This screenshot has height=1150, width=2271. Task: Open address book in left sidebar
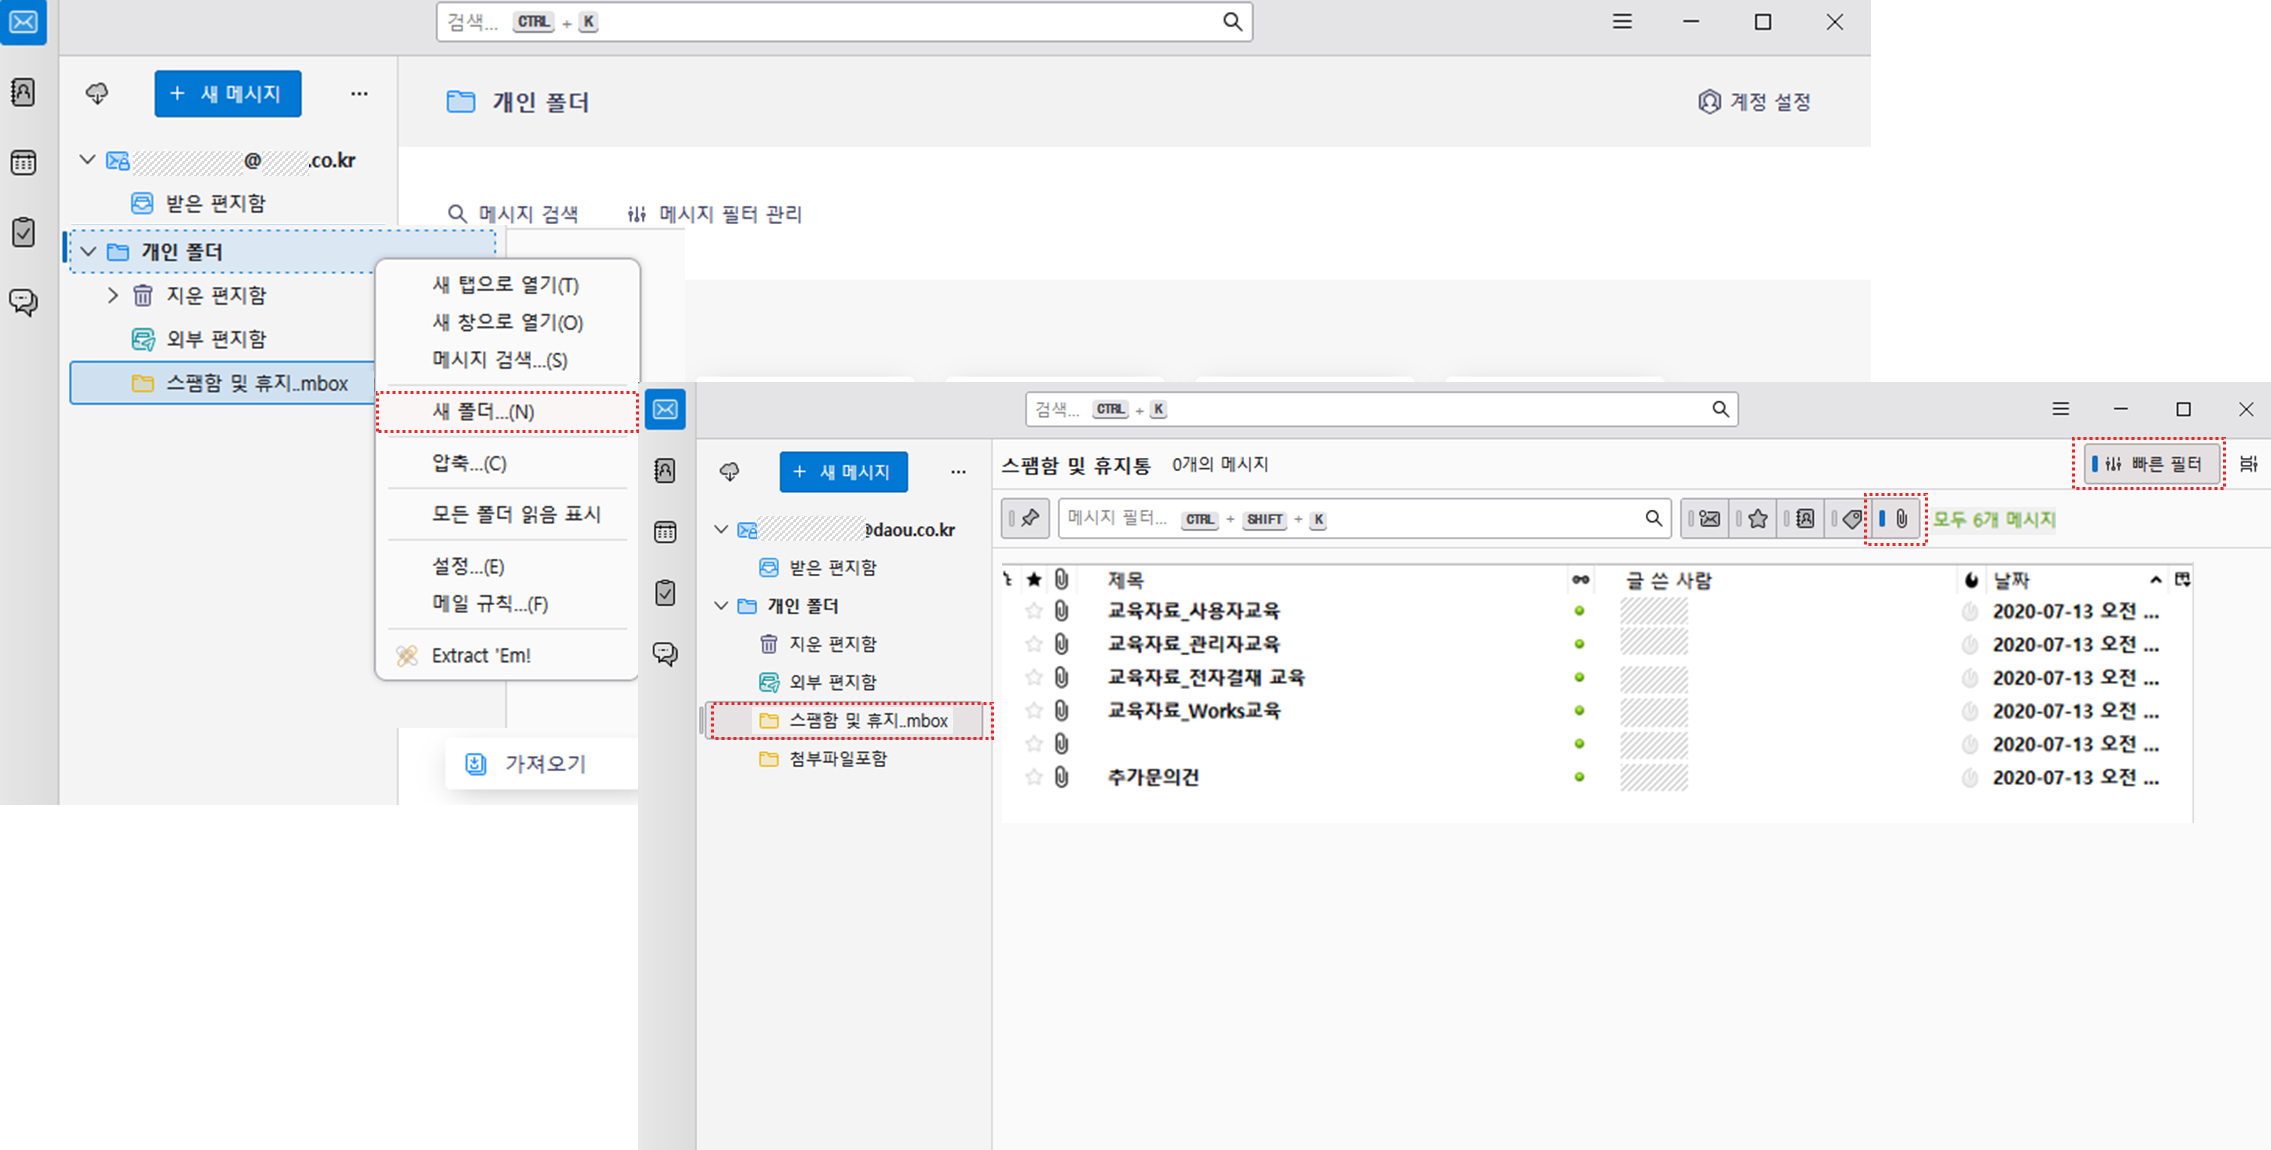tap(23, 93)
